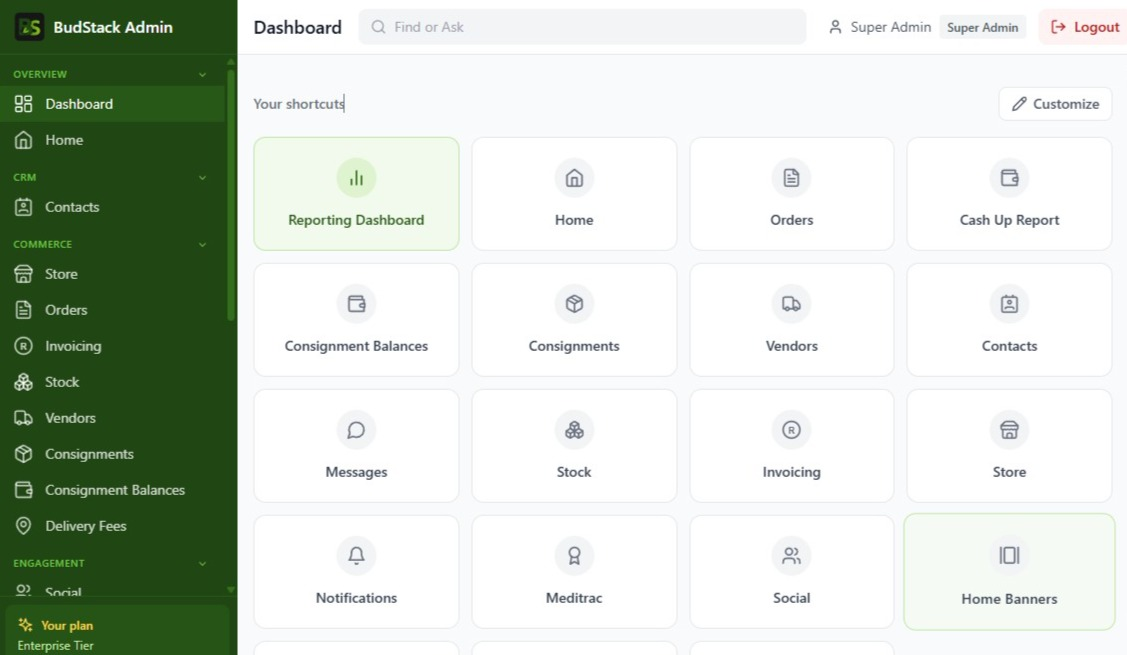
Task: Click the Dashboard page title
Action: (x=298, y=27)
